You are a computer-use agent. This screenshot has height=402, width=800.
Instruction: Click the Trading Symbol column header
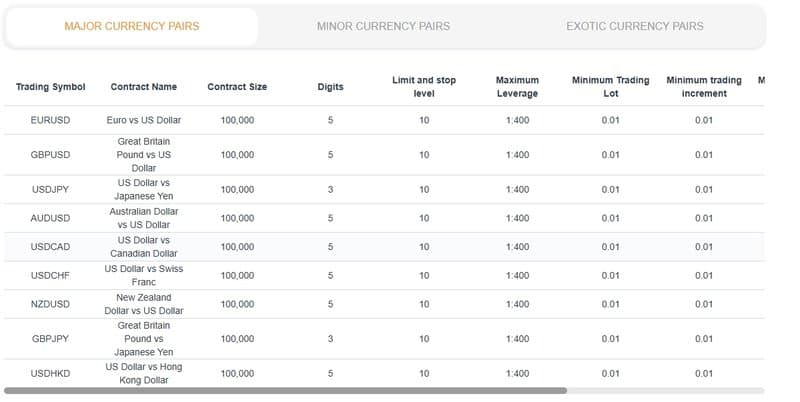[51, 87]
